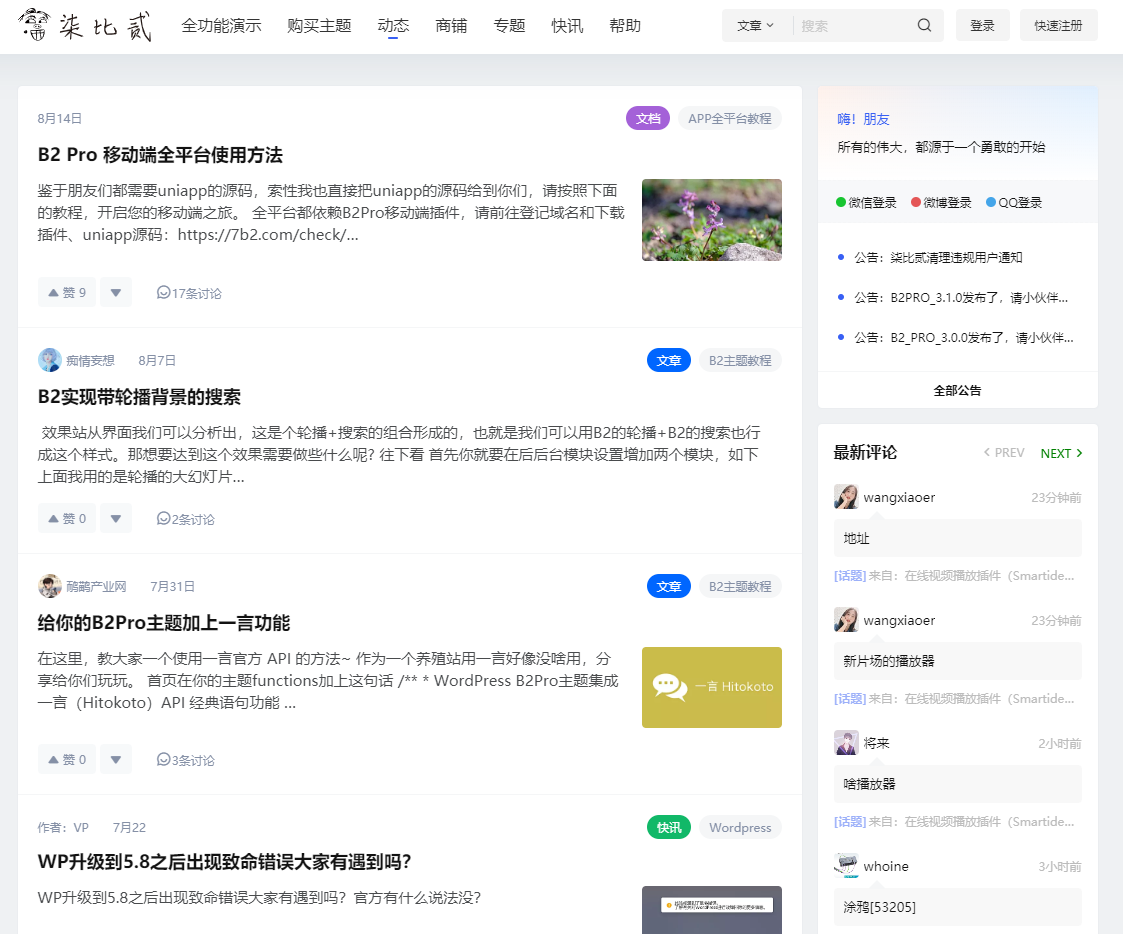Screen dimensions: 1123x934
Task: Upvote the B2实现带轮播背景的搜索 post
Action: 66,518
